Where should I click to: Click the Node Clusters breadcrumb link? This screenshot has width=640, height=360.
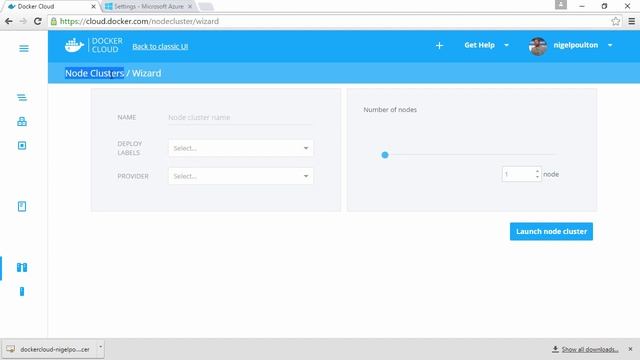(94, 73)
